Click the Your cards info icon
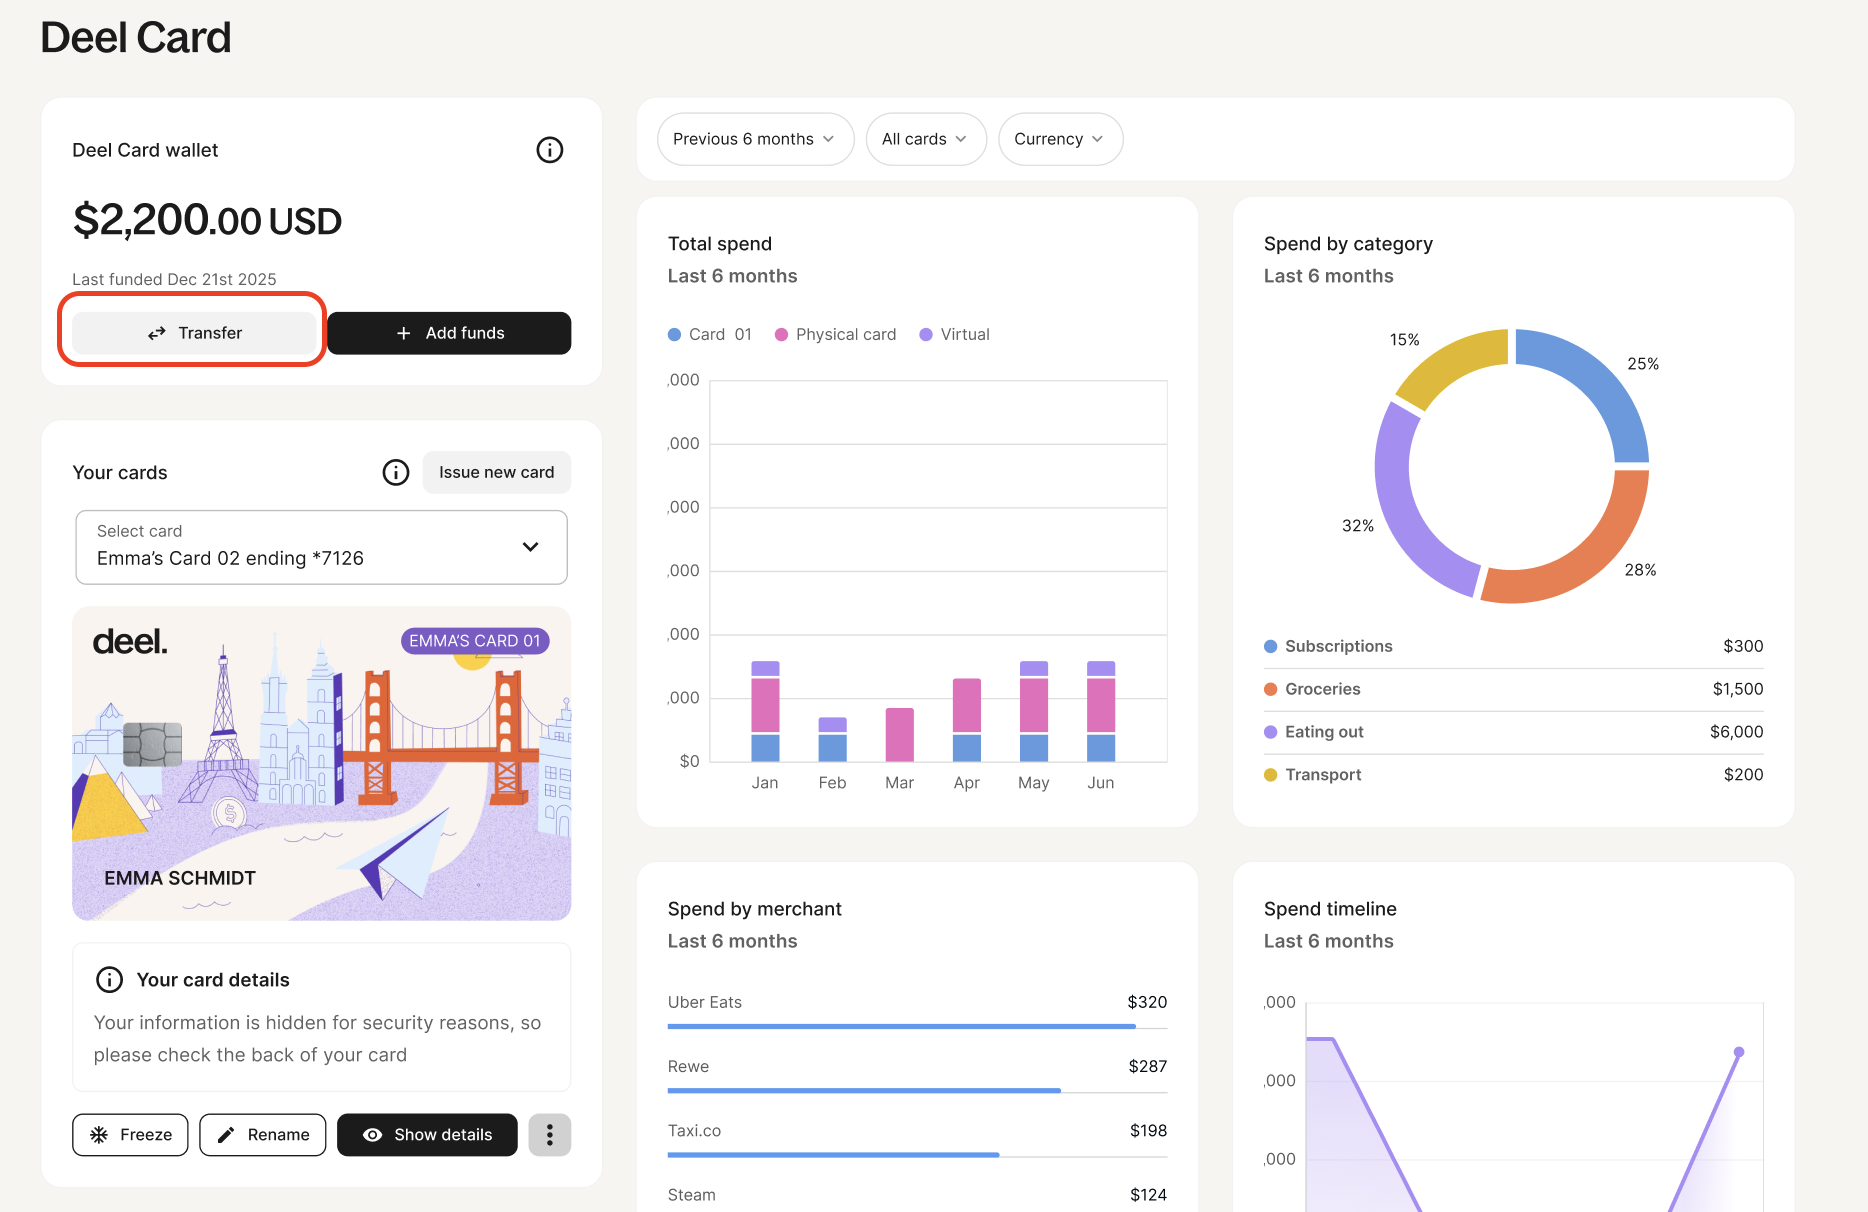Screen dimensions: 1868x1212 396,472
